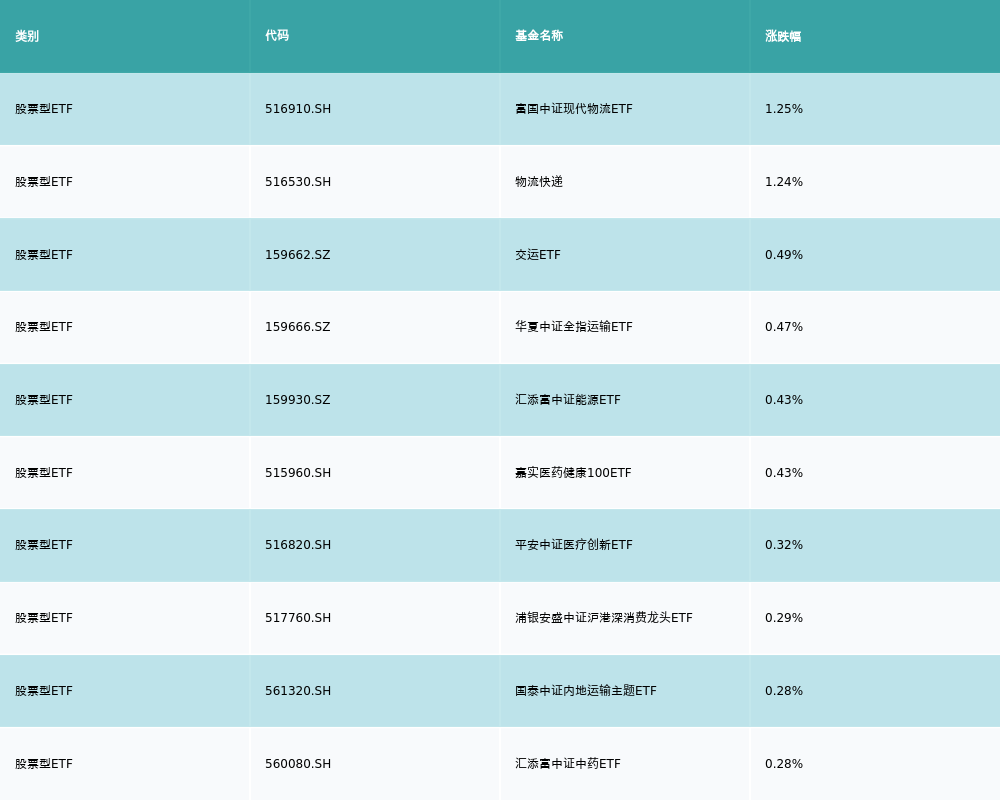
Task: Click 股票型ETF in the 159666.SZ row
Action: (44, 327)
